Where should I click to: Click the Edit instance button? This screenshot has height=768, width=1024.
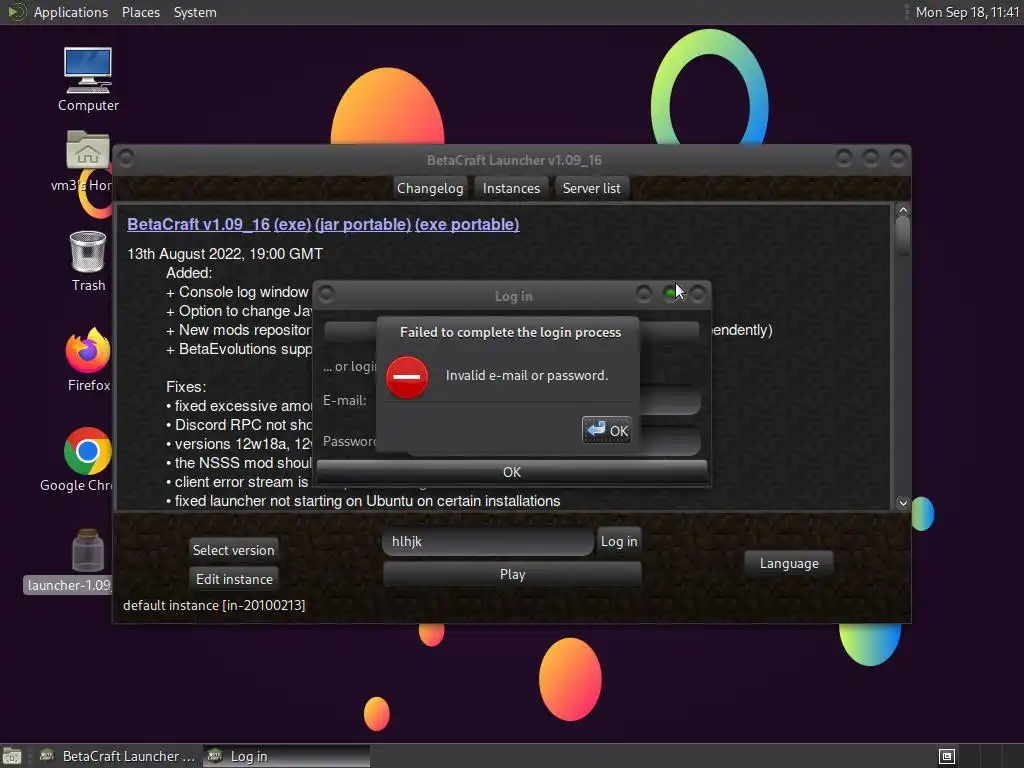234,579
